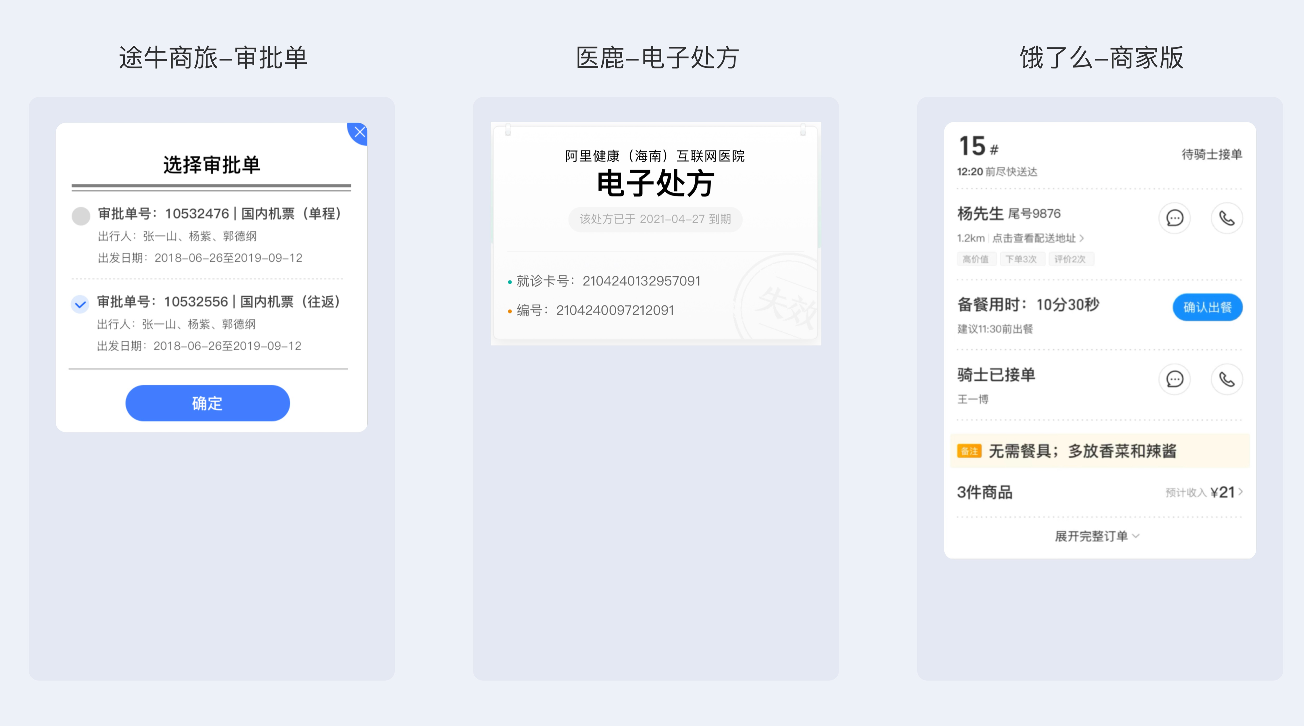
Task: Select the unselected radio for 审批单号 10532476
Action: pyautogui.click(x=81, y=215)
